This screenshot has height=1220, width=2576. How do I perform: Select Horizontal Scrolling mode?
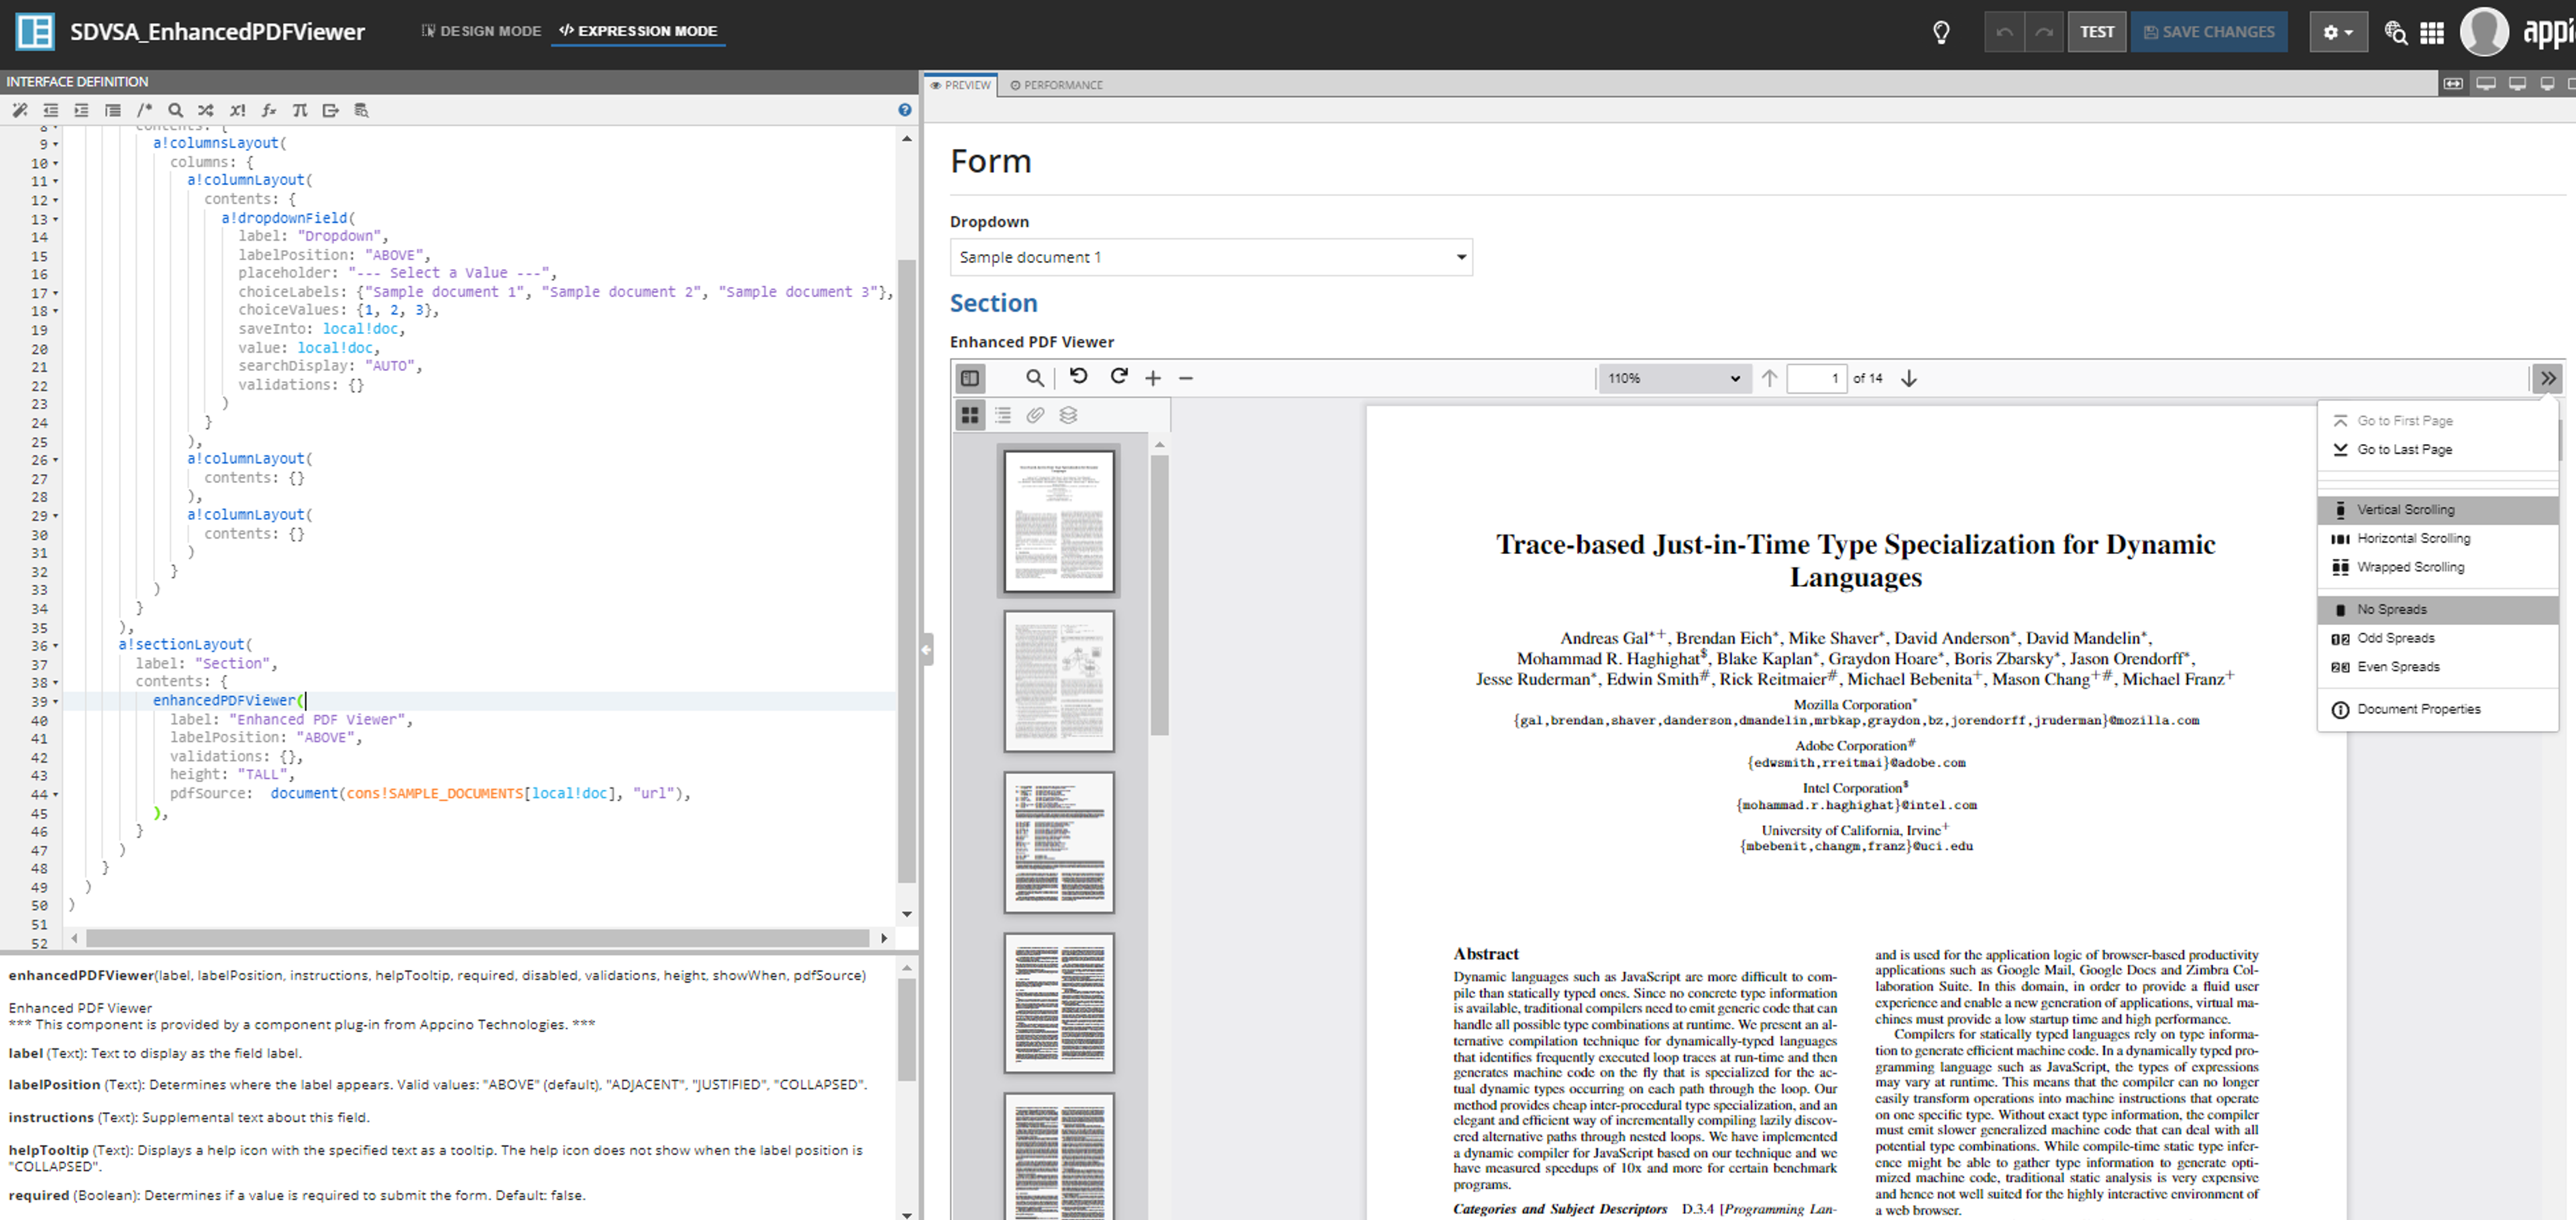(2438, 539)
